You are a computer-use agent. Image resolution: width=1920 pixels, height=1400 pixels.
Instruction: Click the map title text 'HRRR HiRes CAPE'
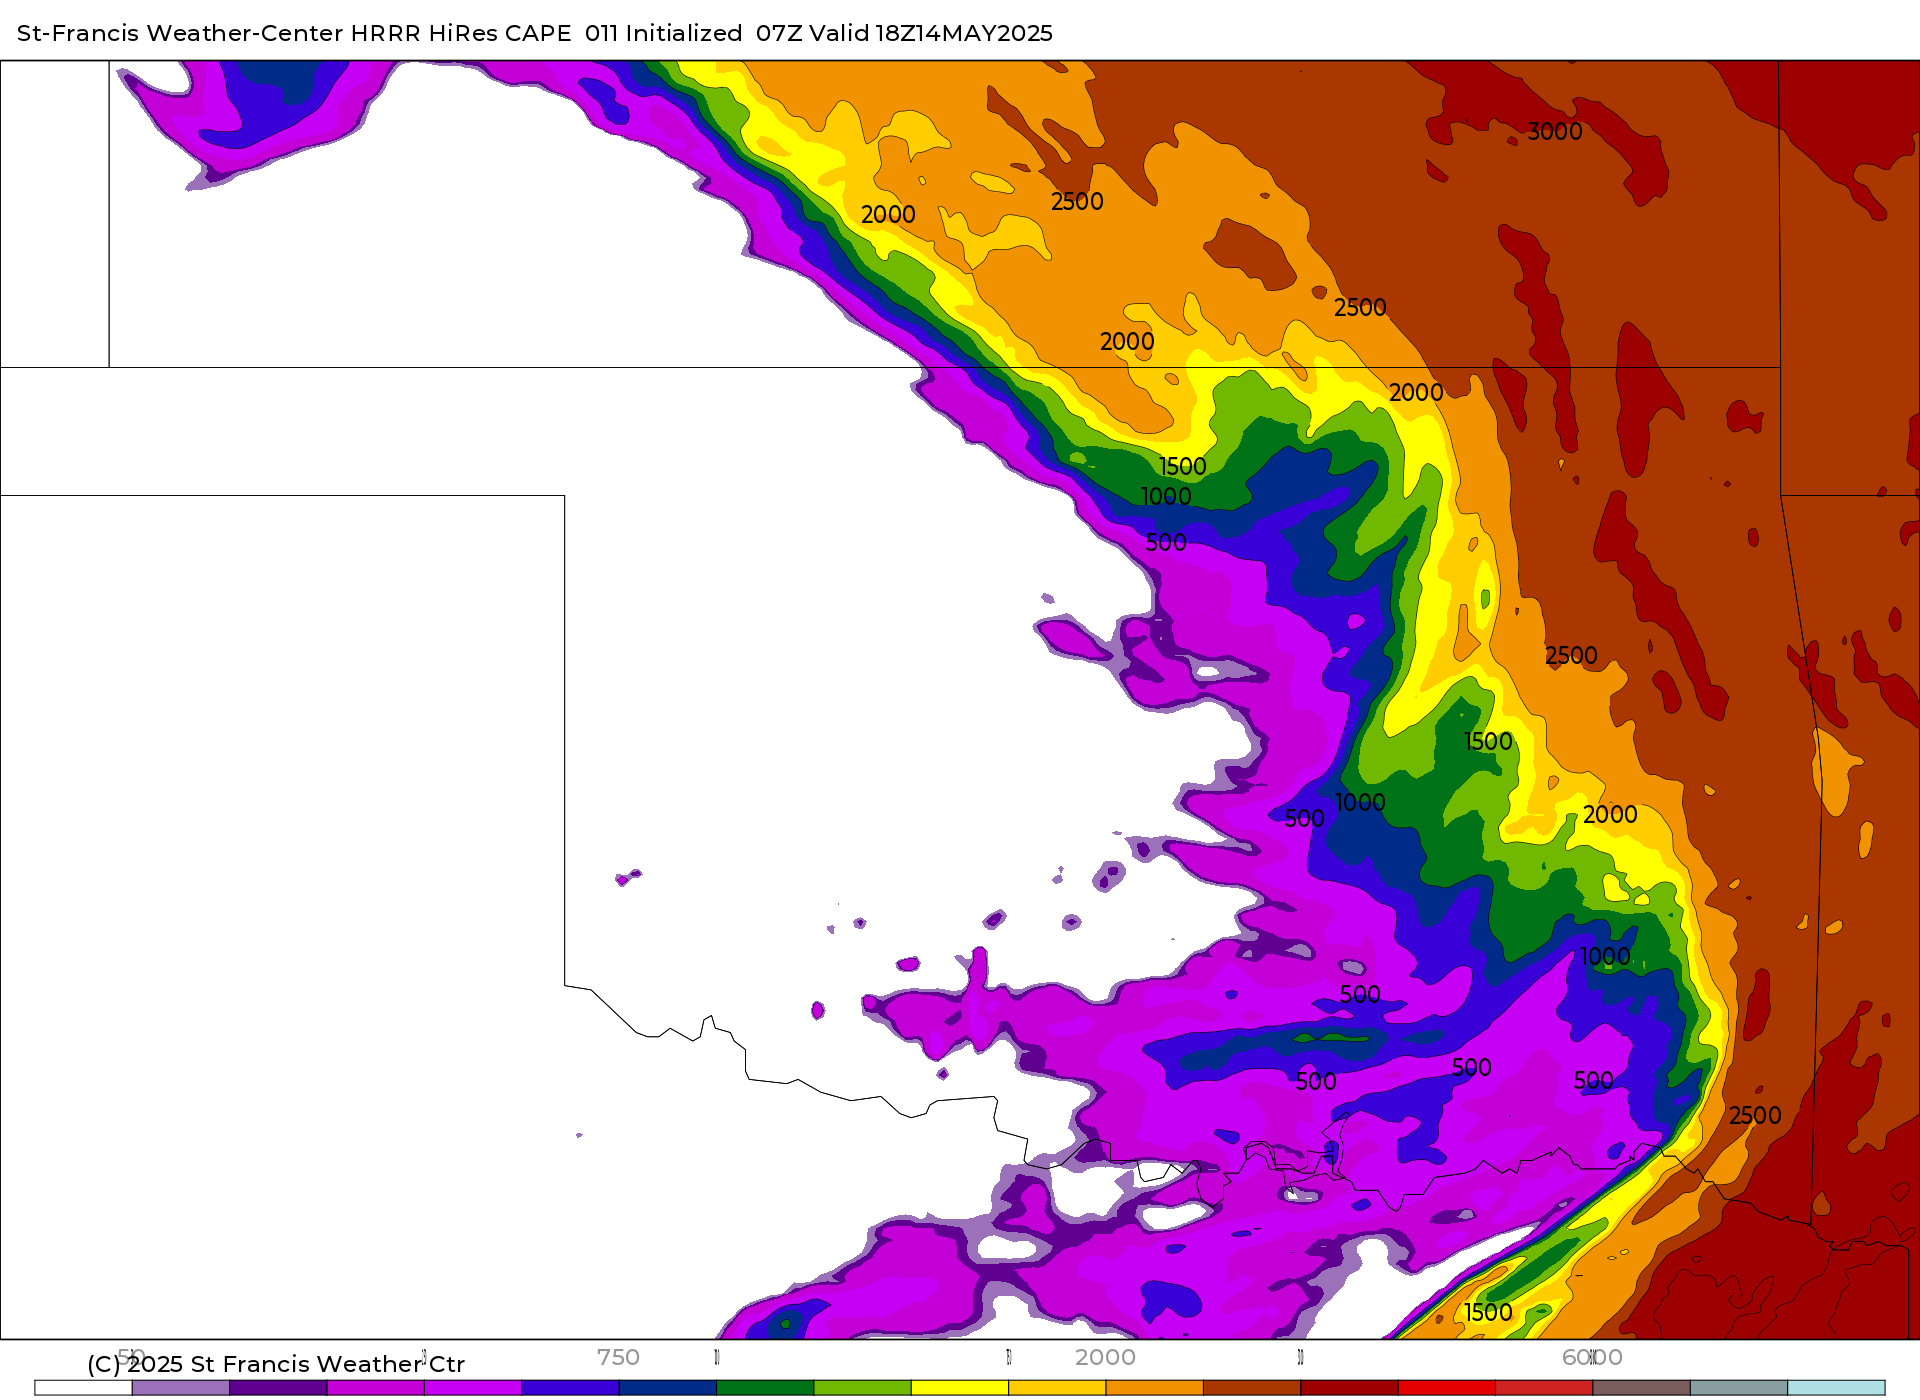[x=461, y=33]
